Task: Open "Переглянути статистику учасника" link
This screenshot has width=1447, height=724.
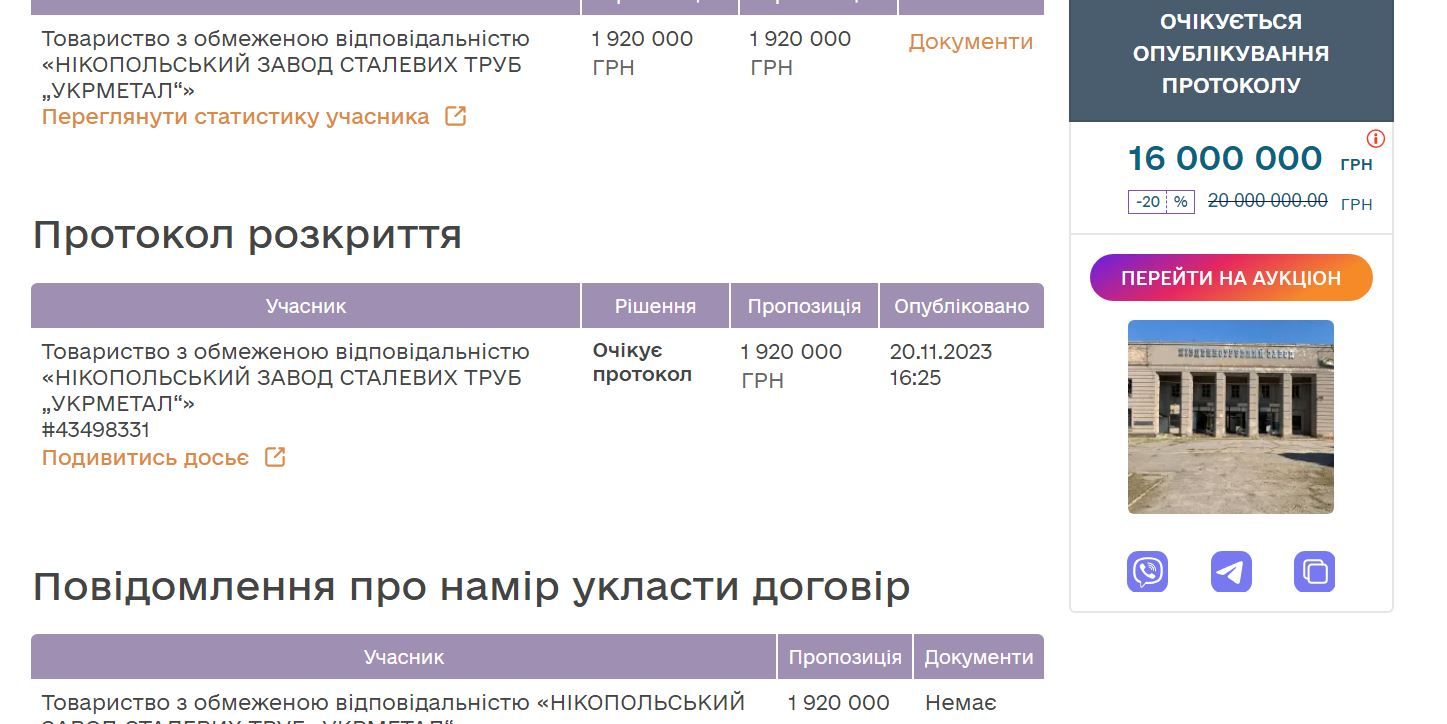Action: [235, 116]
